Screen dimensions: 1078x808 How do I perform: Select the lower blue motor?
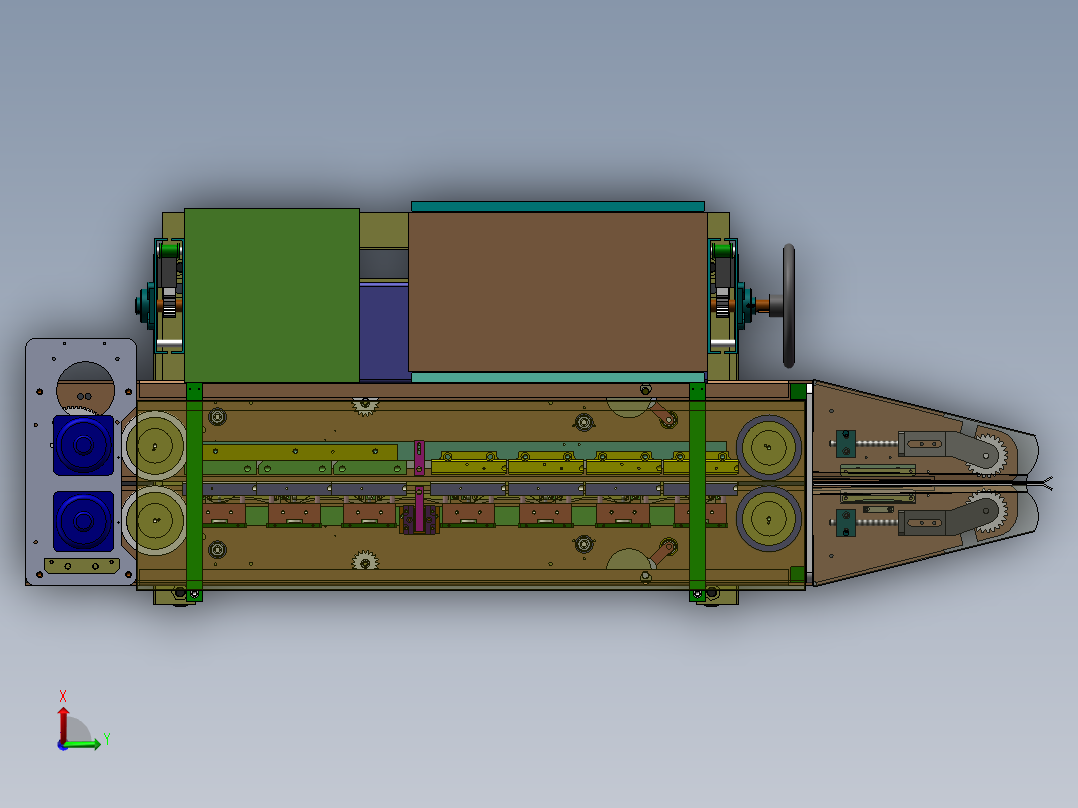click(83, 521)
